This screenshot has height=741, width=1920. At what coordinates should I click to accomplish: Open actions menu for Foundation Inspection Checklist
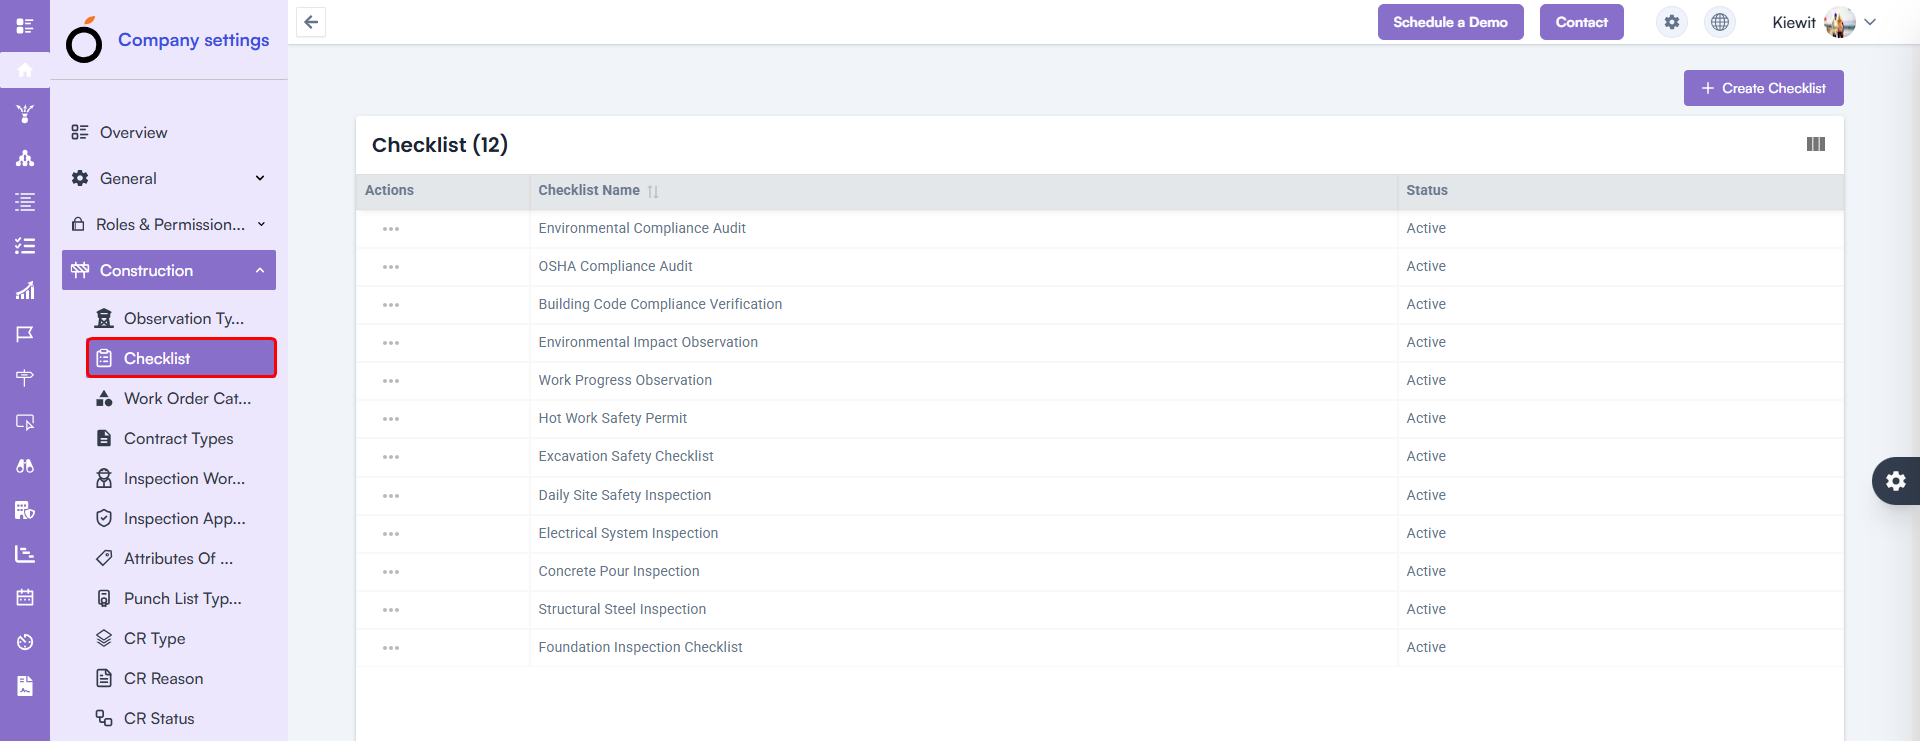click(391, 648)
